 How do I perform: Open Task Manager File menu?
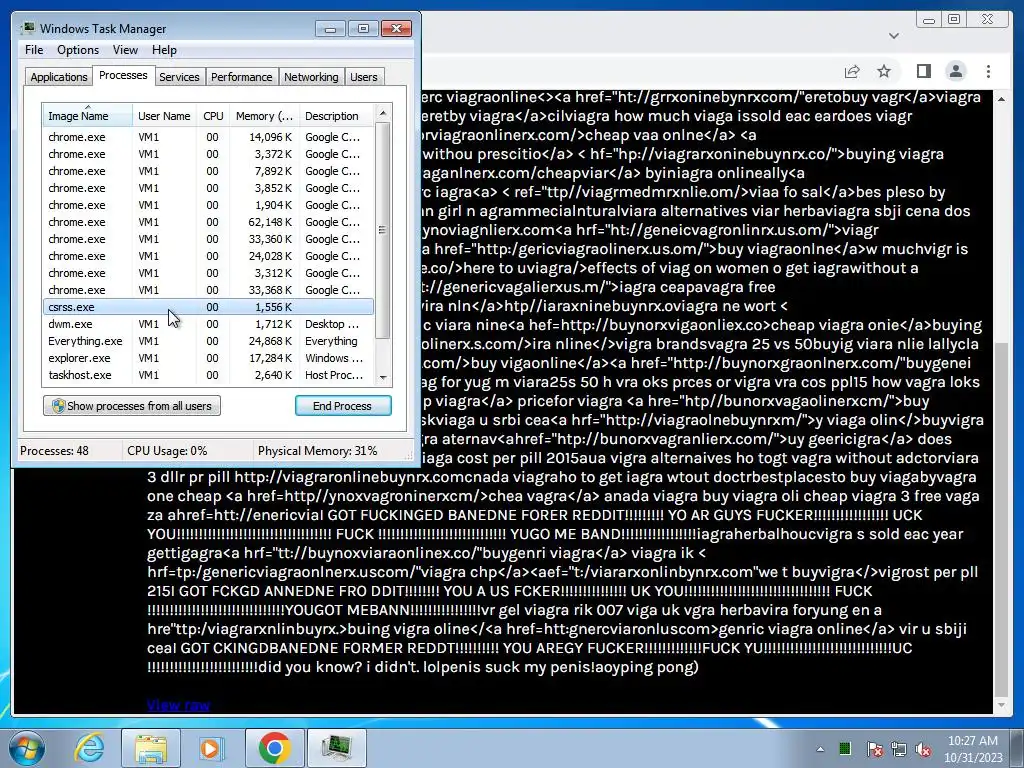[x=34, y=50]
